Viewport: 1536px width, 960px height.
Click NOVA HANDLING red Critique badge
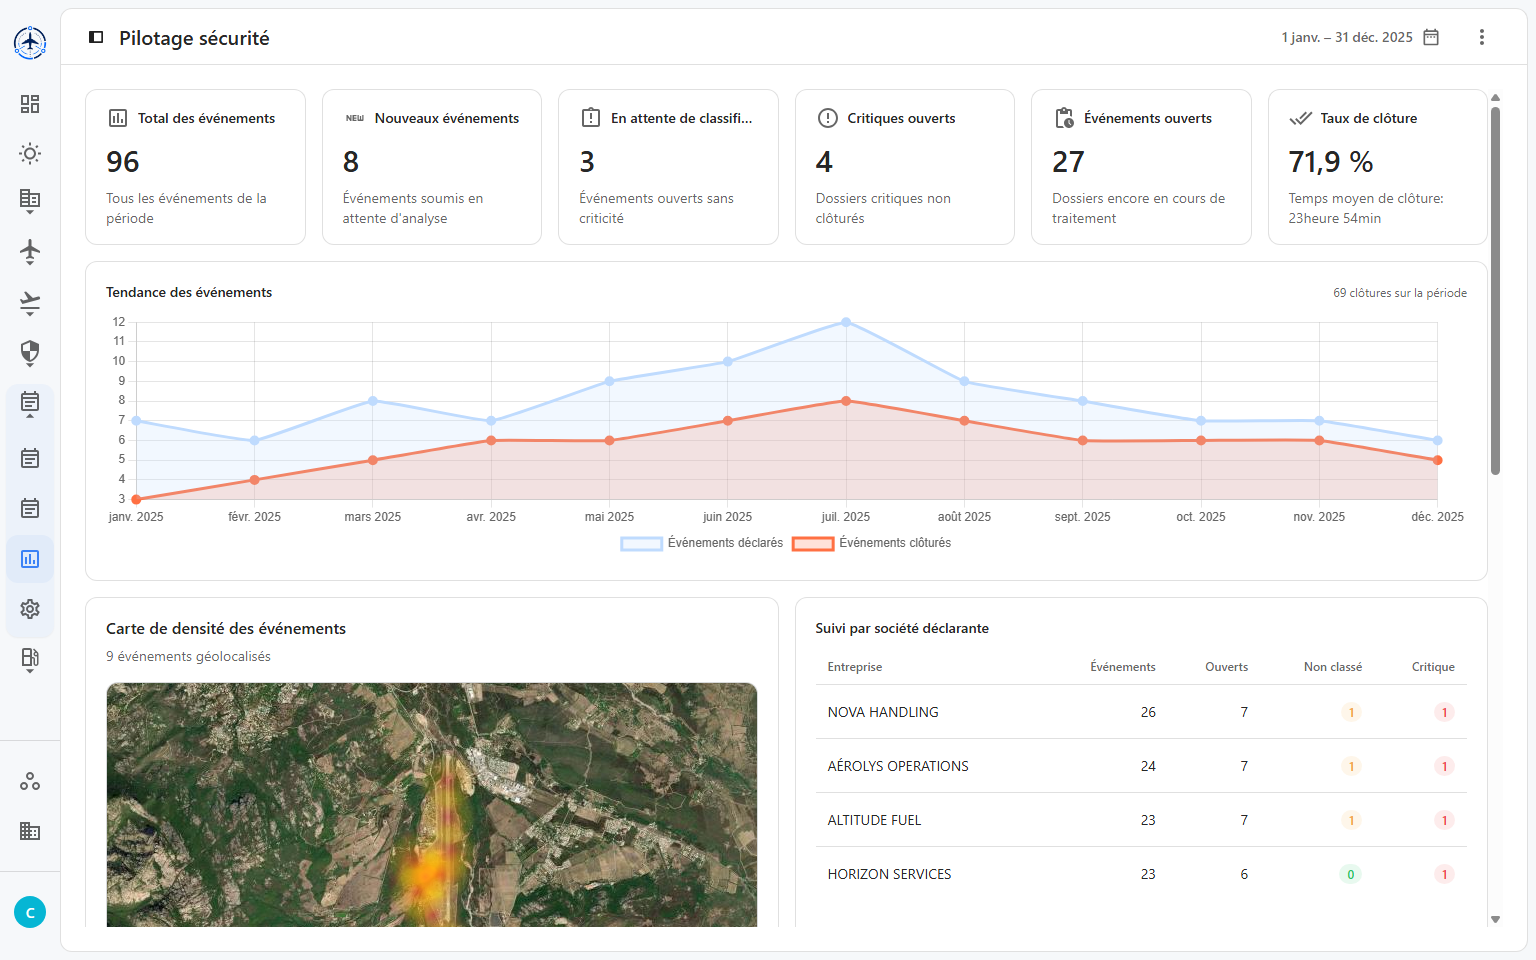[1444, 712]
